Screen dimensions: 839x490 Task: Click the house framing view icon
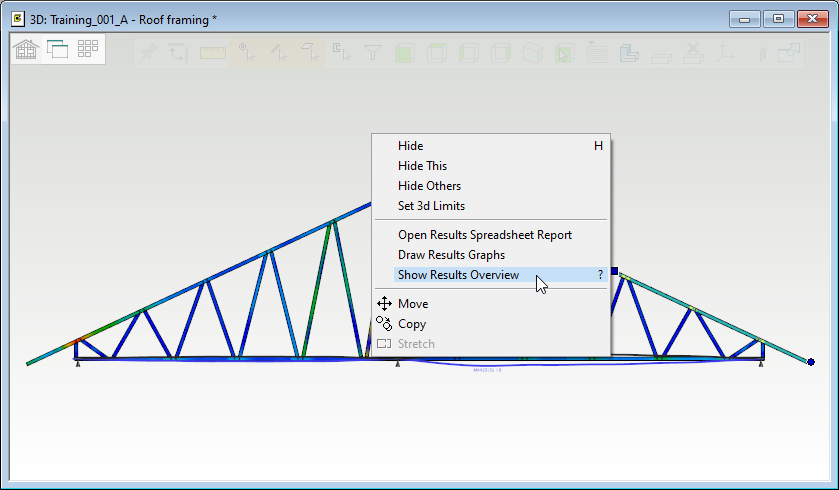[x=27, y=49]
